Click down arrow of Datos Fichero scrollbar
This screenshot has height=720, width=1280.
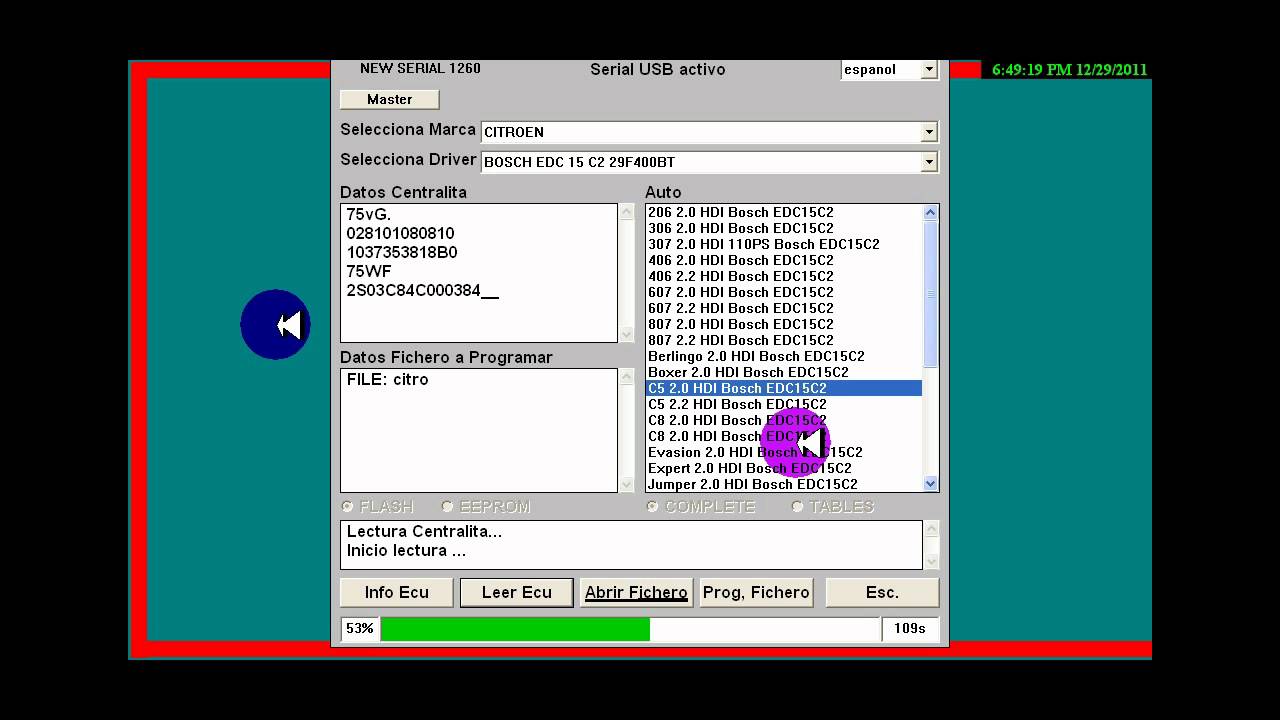pyautogui.click(x=627, y=485)
